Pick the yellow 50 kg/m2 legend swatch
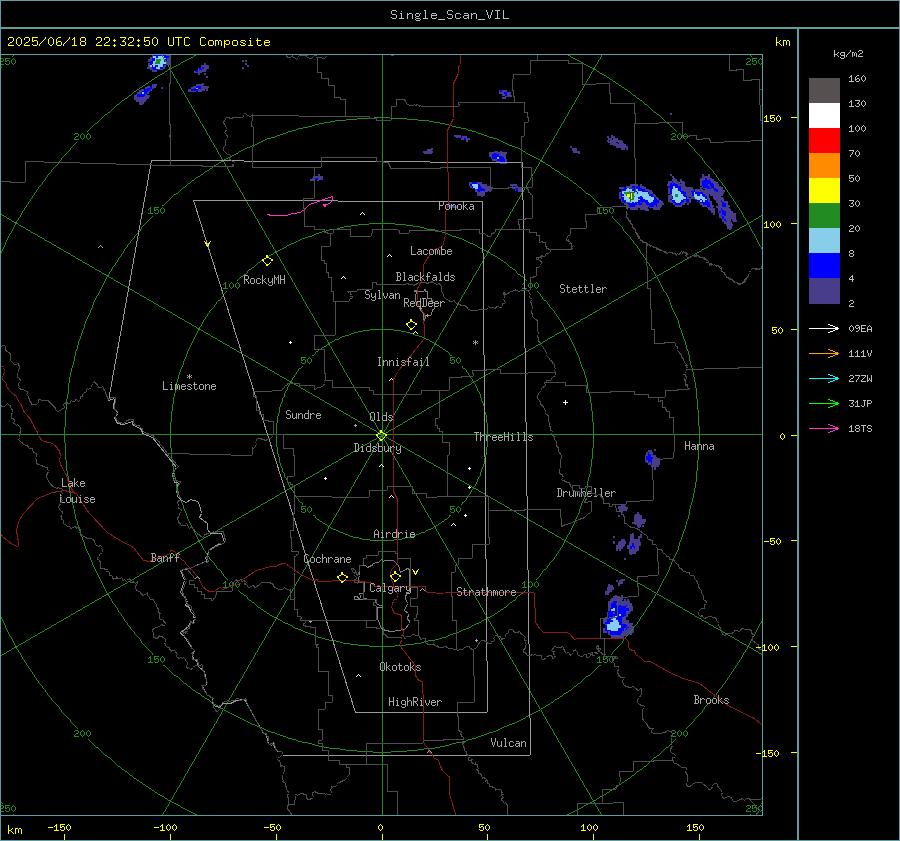The height and width of the screenshot is (841, 900). 824,191
